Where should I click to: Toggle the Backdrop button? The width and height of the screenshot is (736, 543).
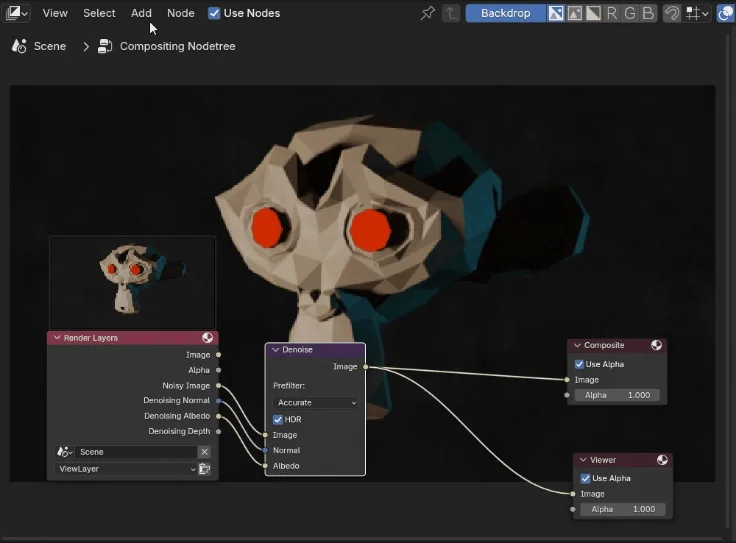pyautogui.click(x=505, y=13)
